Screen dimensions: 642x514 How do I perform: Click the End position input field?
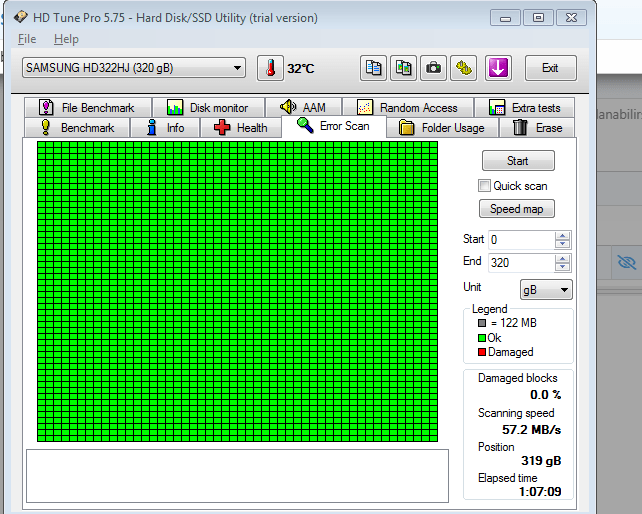522,263
